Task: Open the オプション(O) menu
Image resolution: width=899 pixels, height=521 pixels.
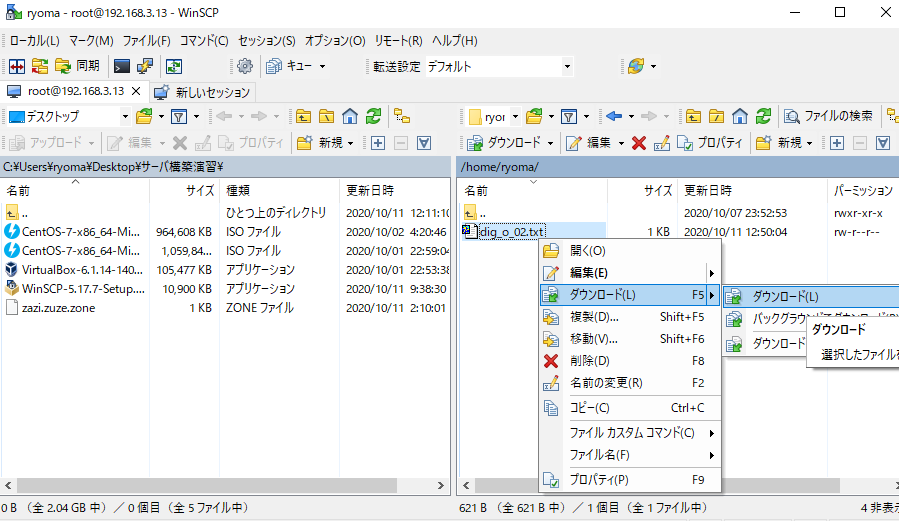Action: (335, 41)
